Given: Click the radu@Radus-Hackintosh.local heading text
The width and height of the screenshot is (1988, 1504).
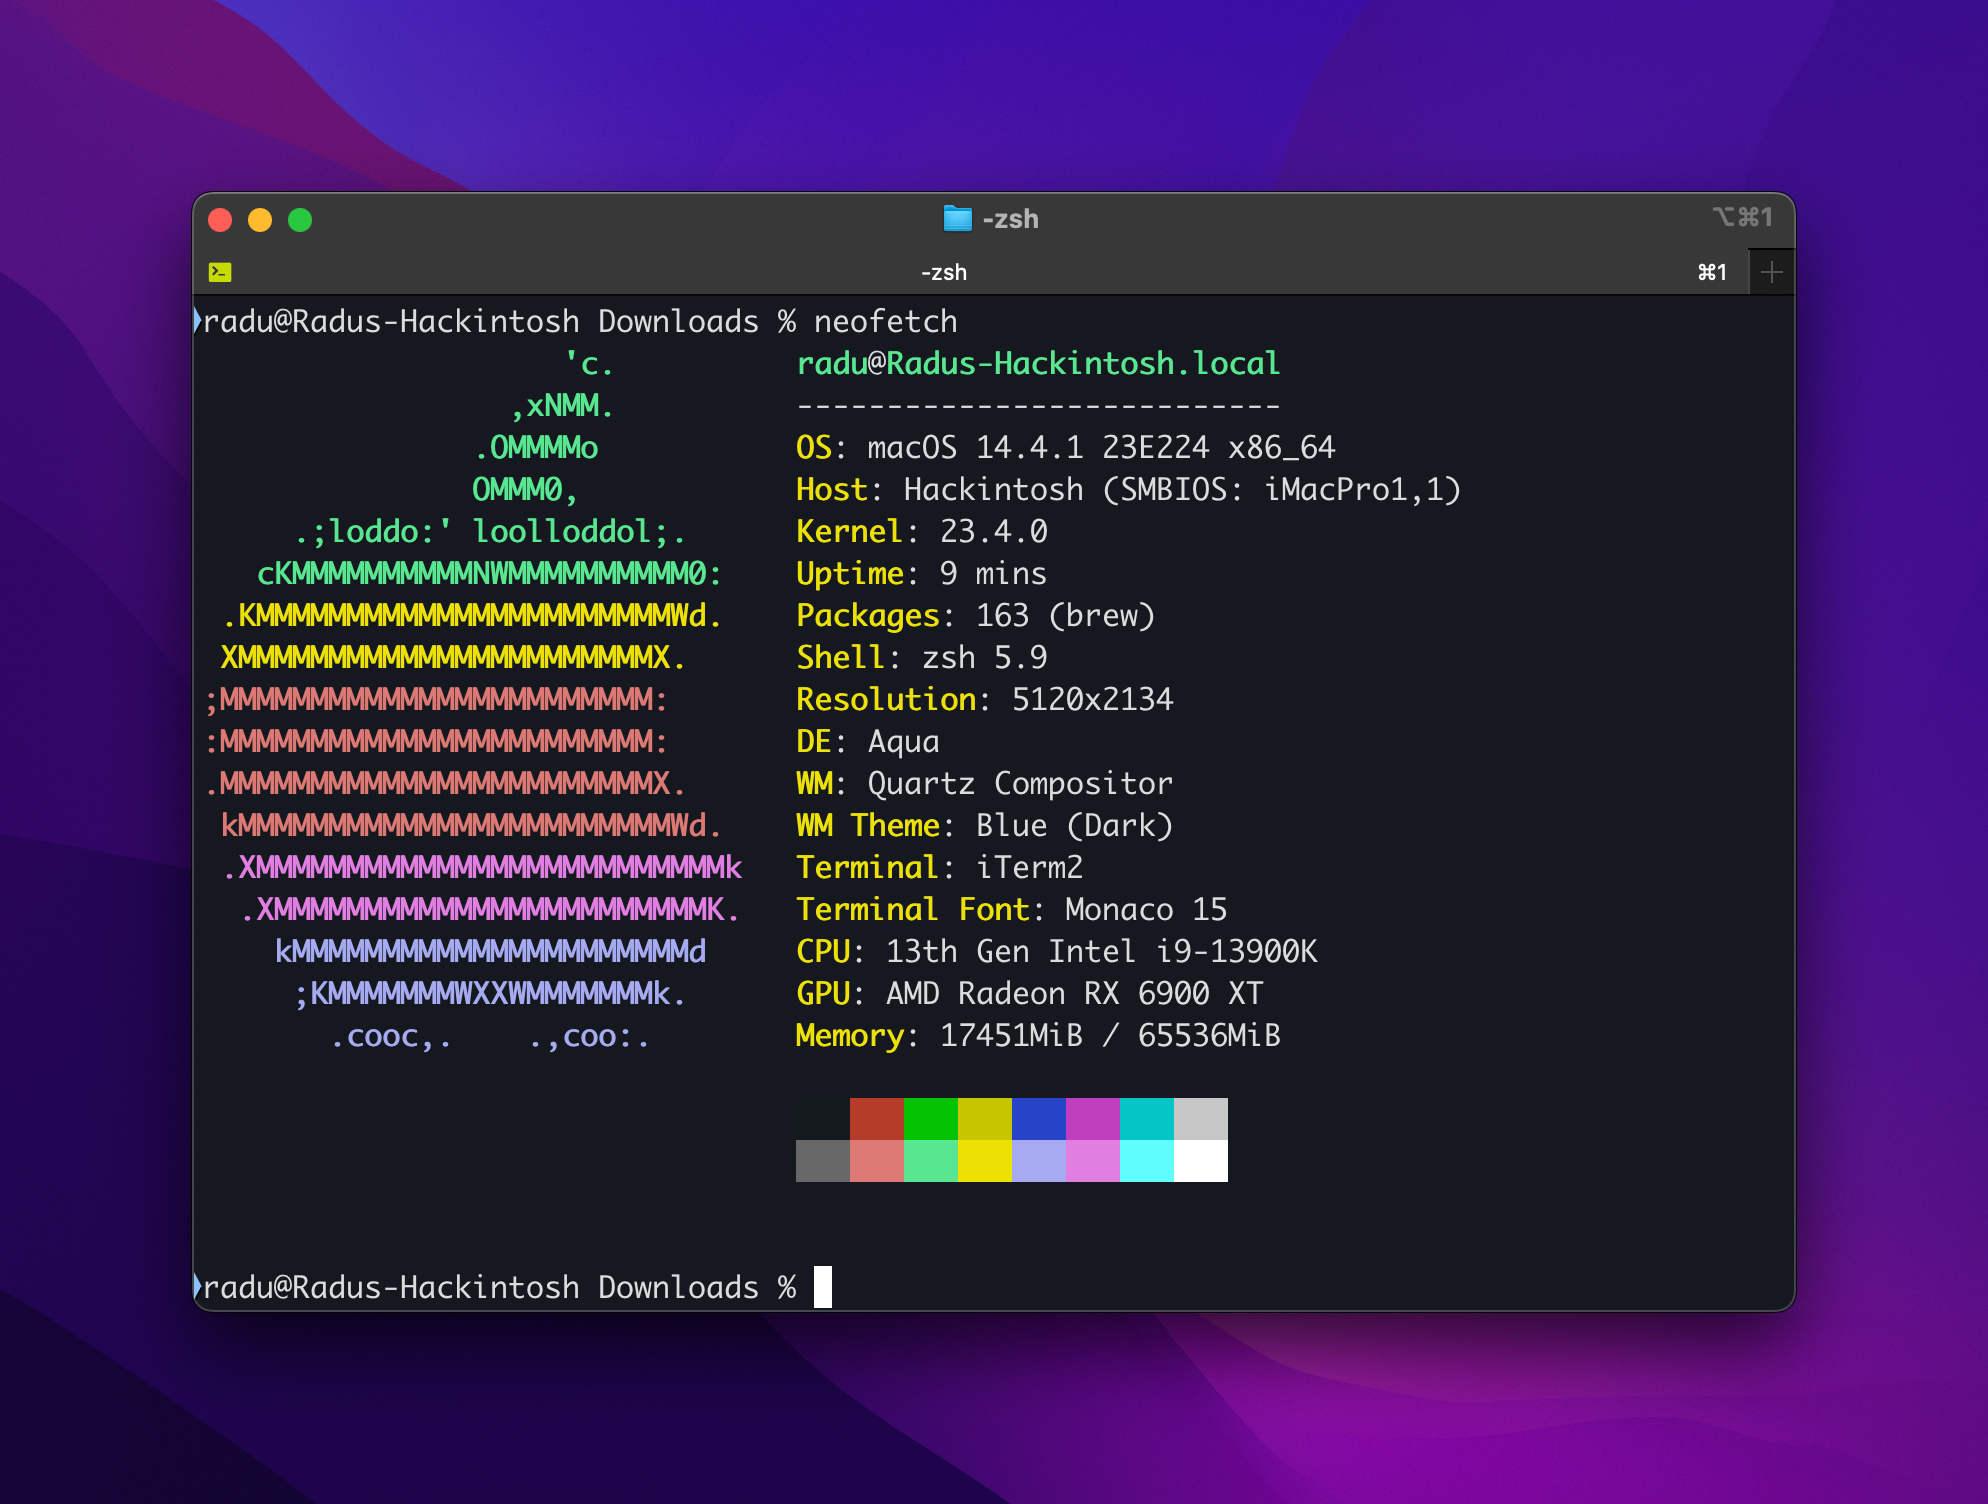Looking at the screenshot, I should tap(1037, 363).
